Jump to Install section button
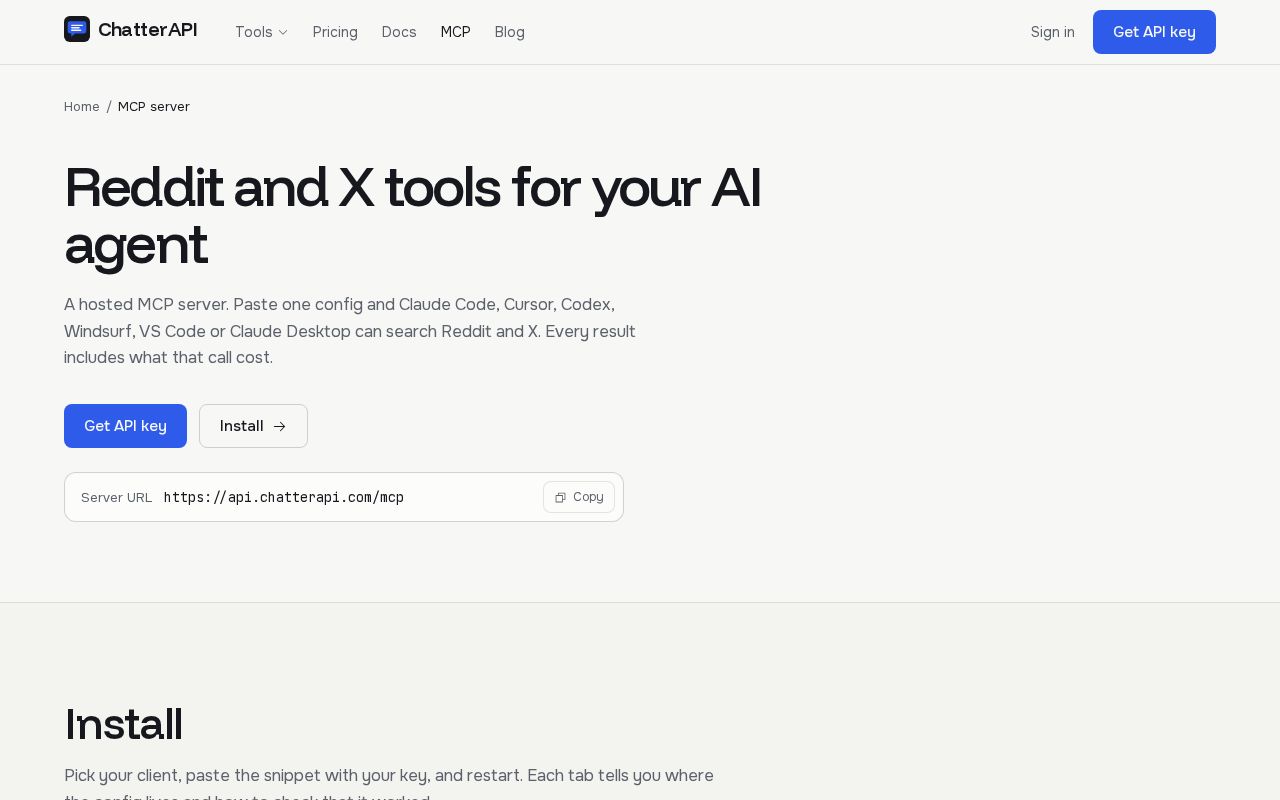The width and height of the screenshot is (1280, 800). point(253,426)
